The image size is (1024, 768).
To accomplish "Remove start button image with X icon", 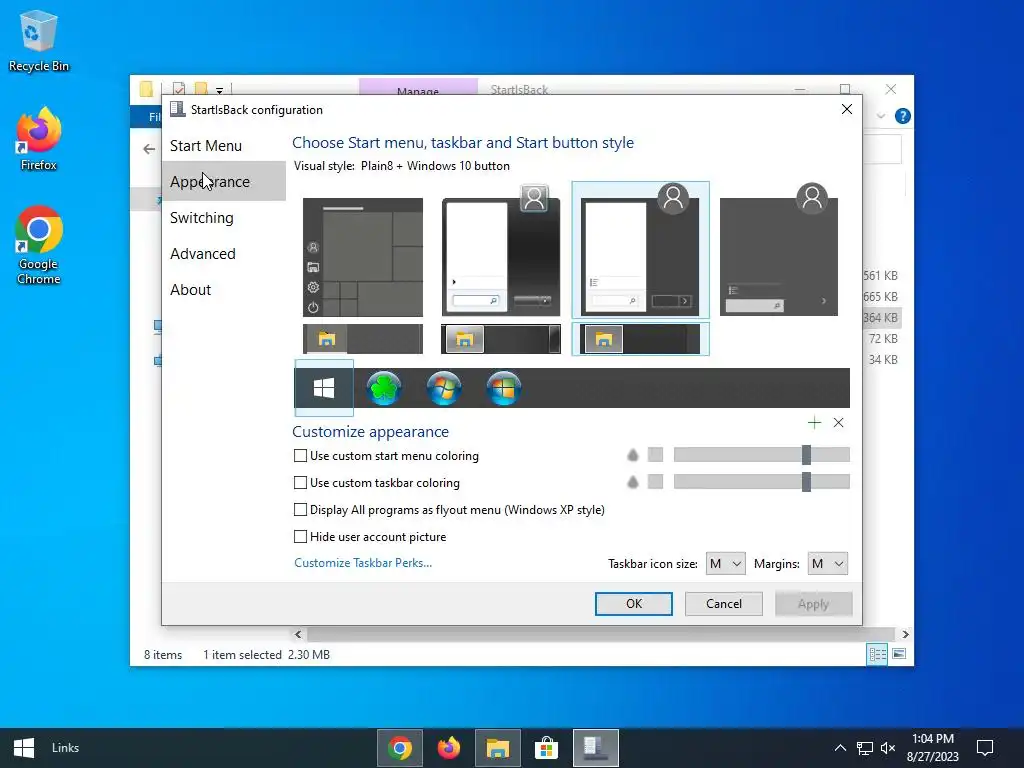I will pyautogui.click(x=839, y=423).
